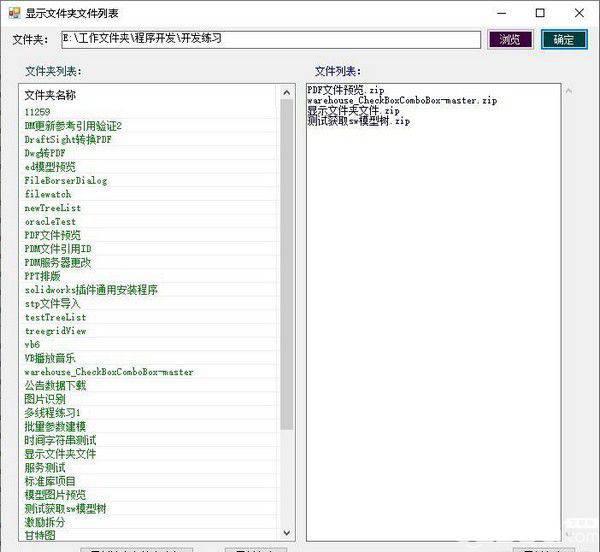Select folder 图片识别
600x552 pixels.
point(45,399)
